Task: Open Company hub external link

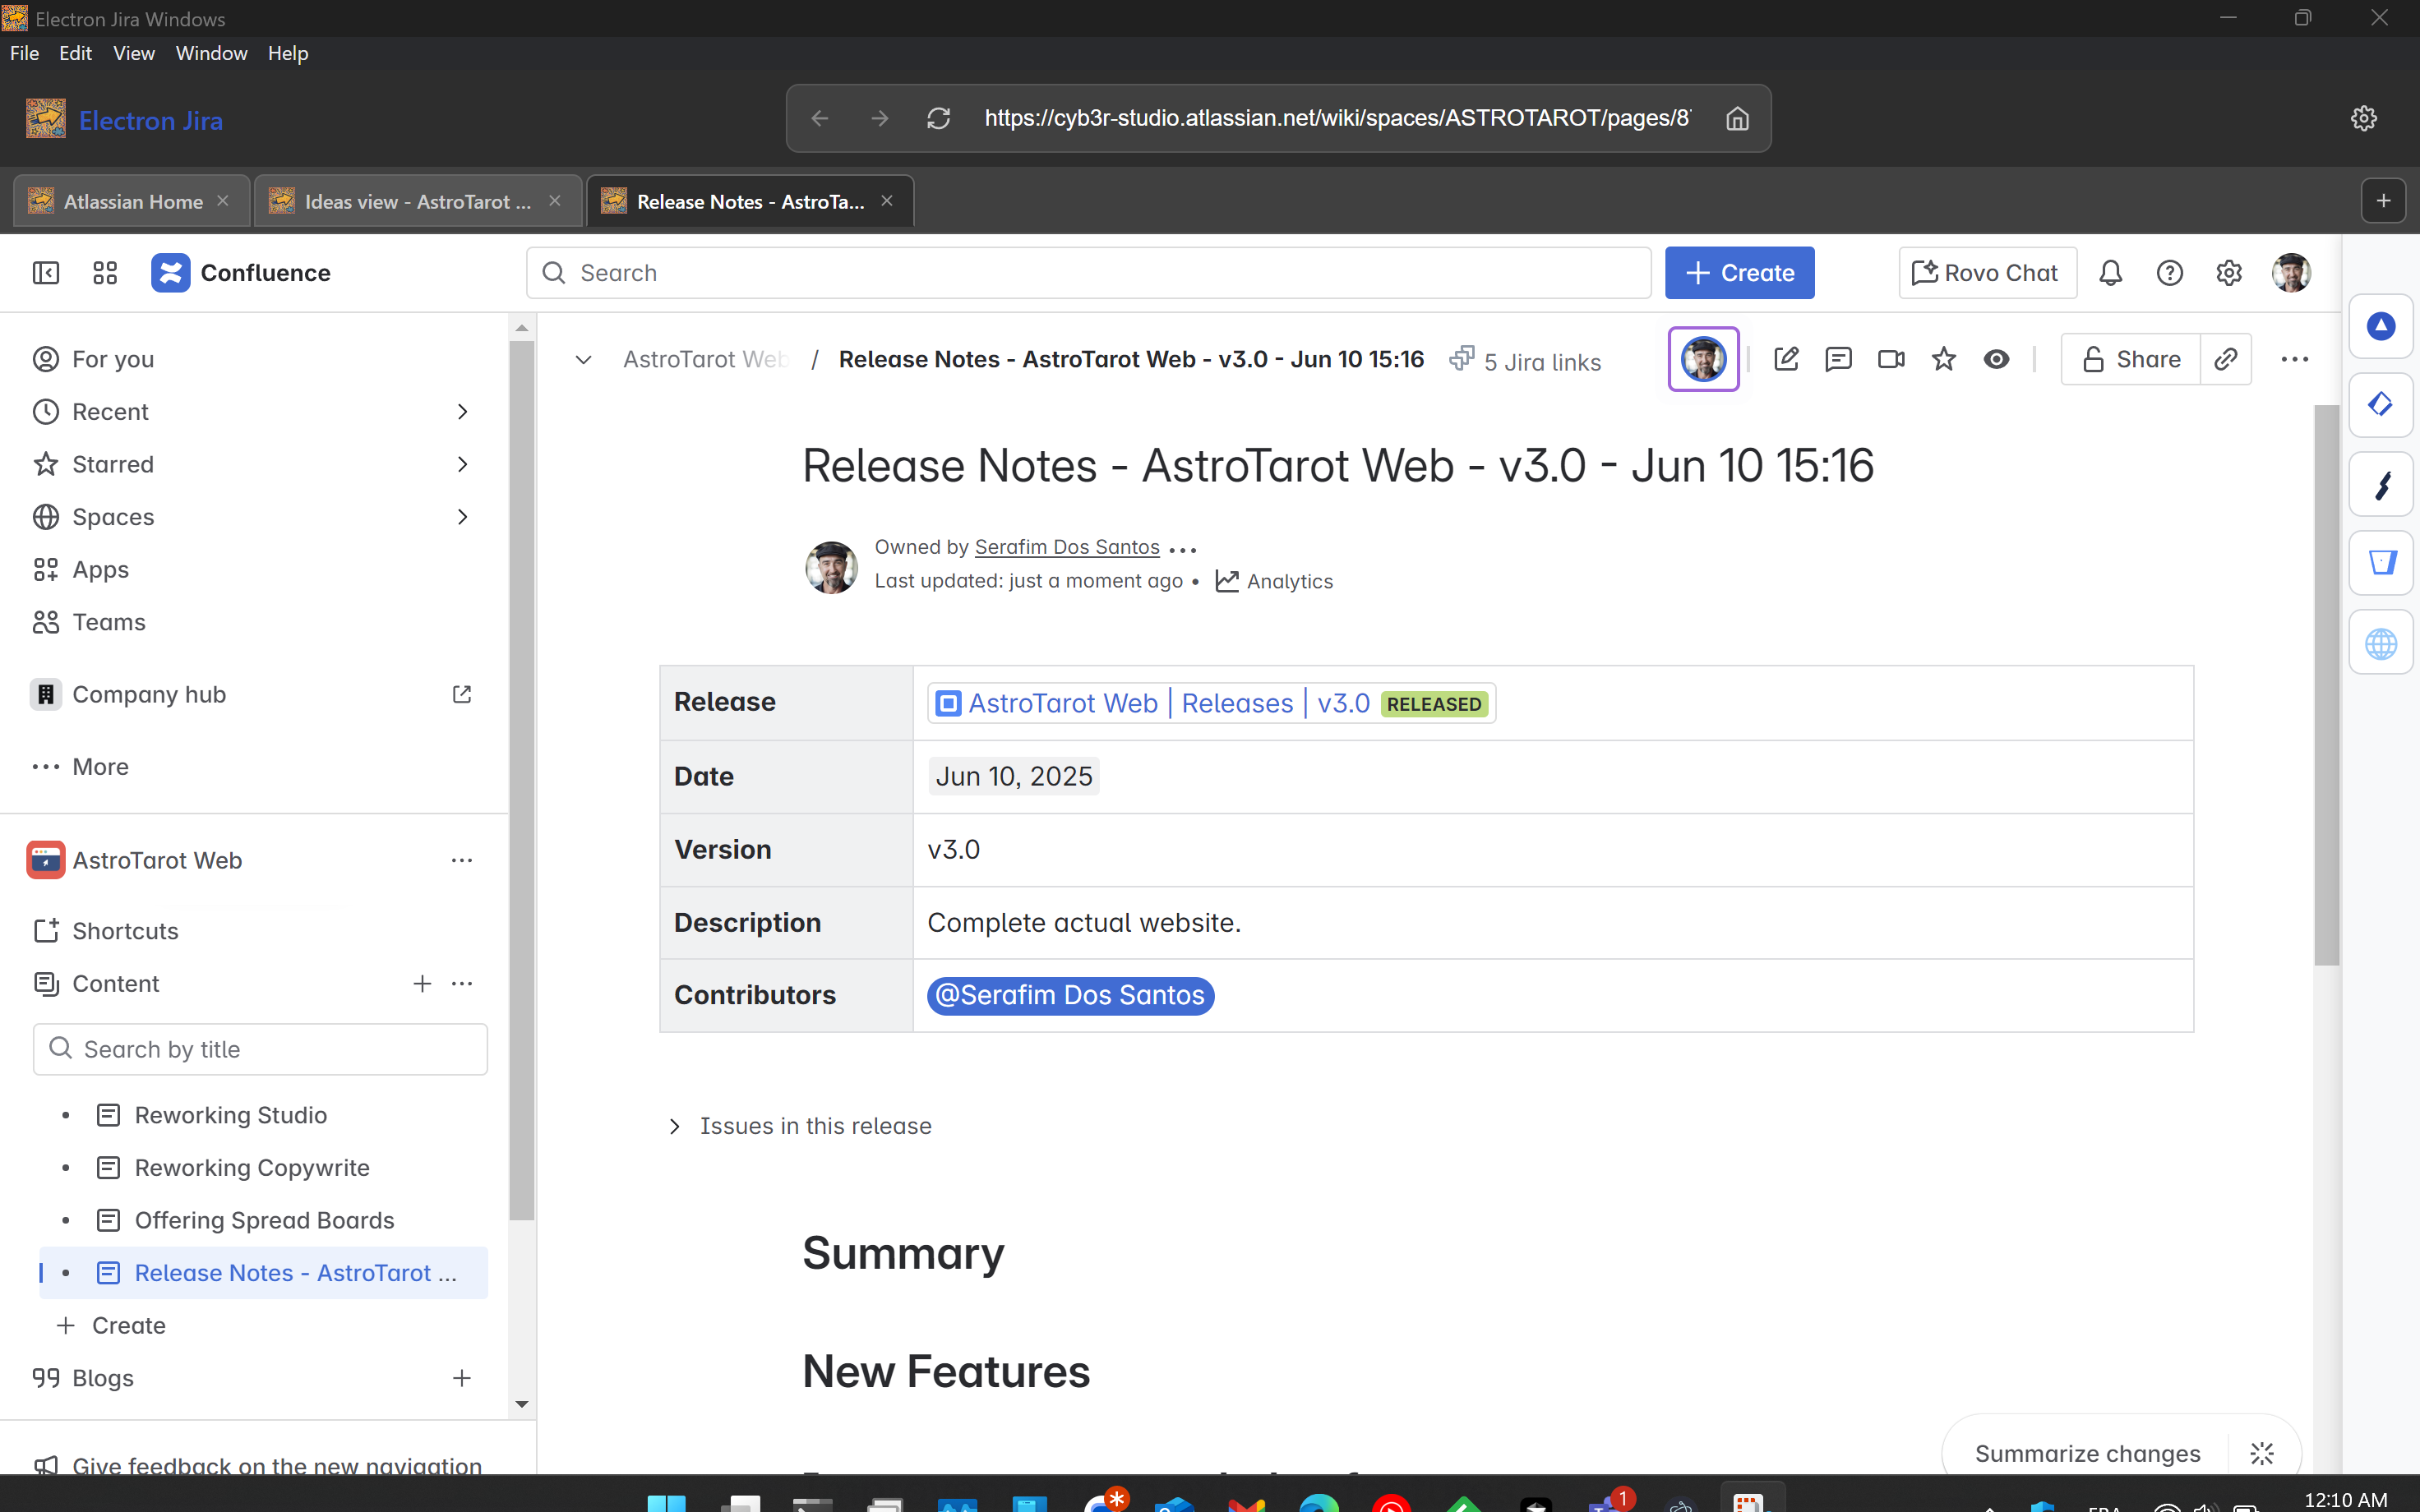Action: click(x=461, y=694)
